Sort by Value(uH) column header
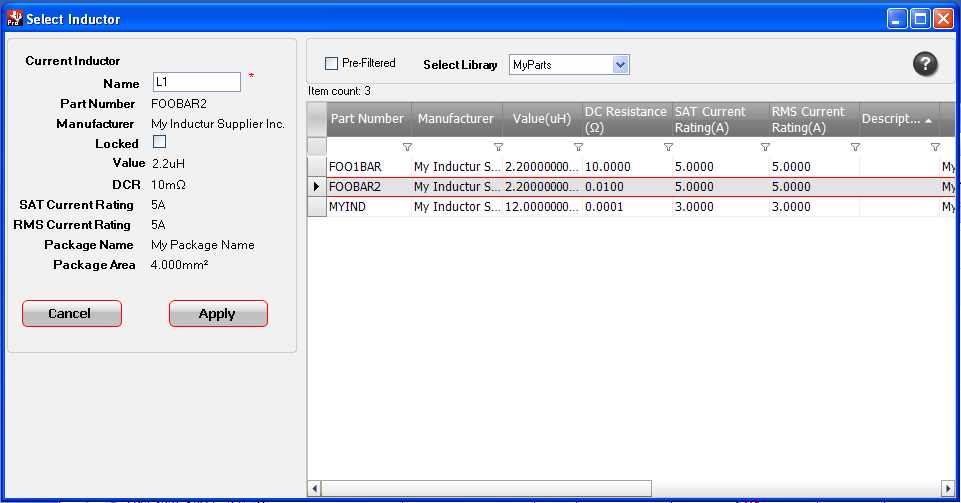 (542, 119)
